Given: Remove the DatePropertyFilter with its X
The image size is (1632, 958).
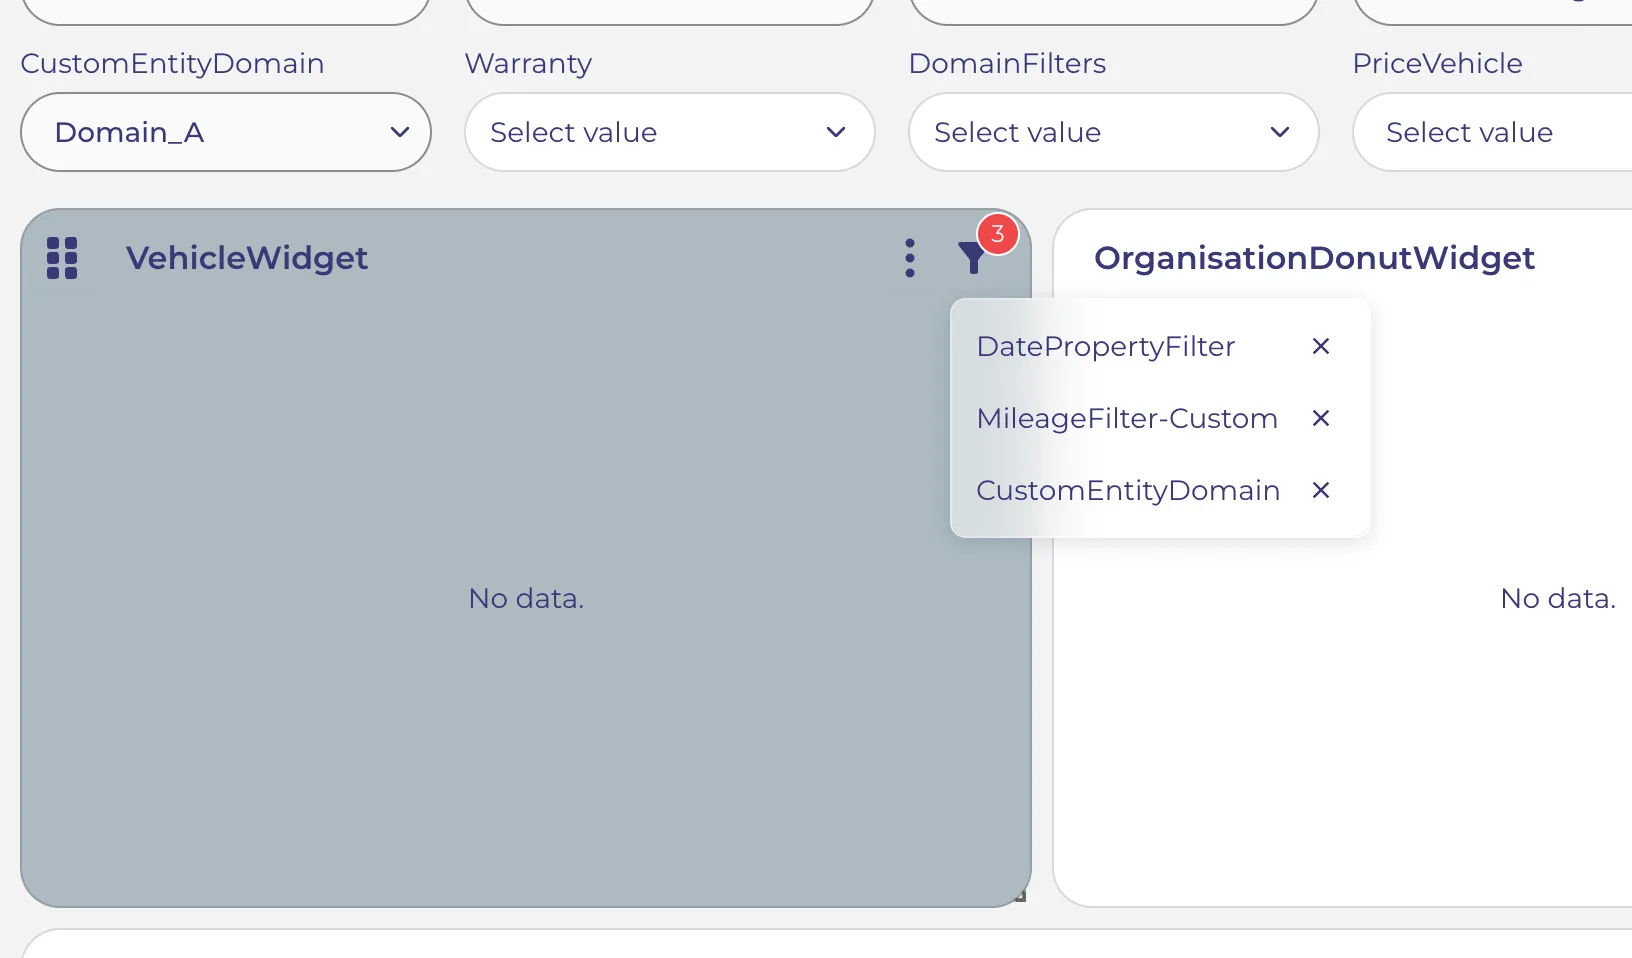Looking at the screenshot, I should tap(1321, 346).
